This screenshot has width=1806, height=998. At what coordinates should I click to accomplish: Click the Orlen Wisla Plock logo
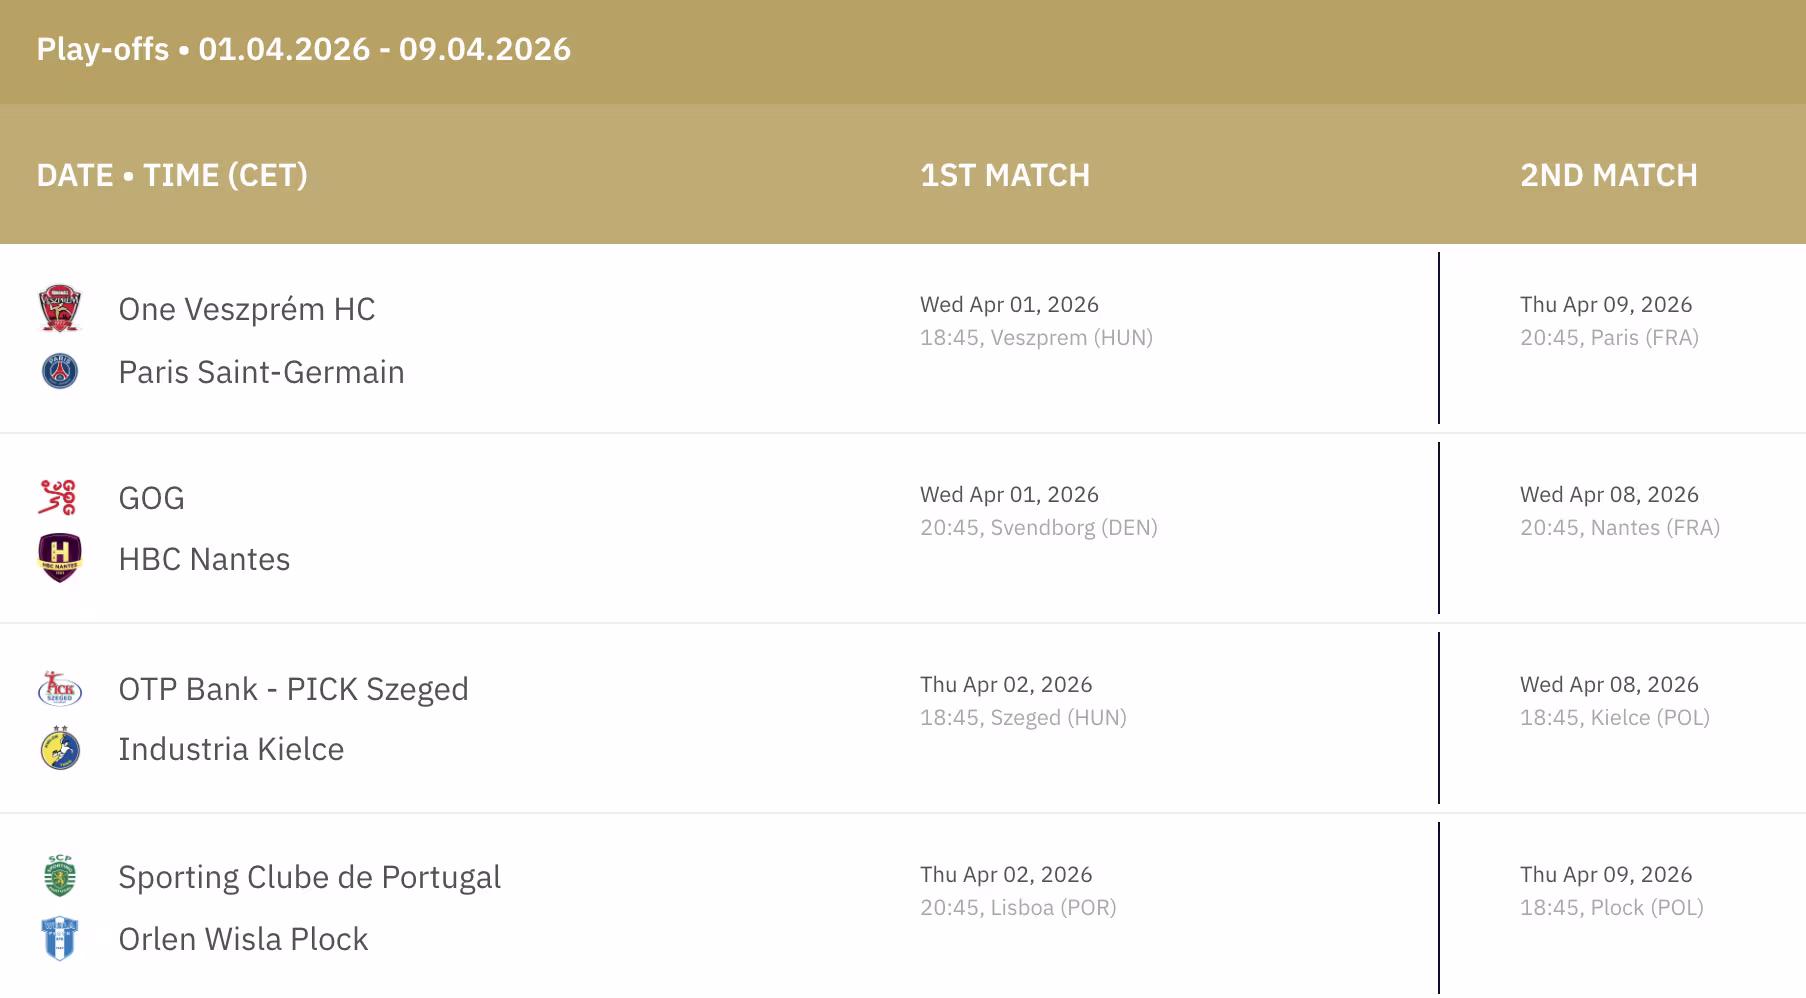[60, 939]
